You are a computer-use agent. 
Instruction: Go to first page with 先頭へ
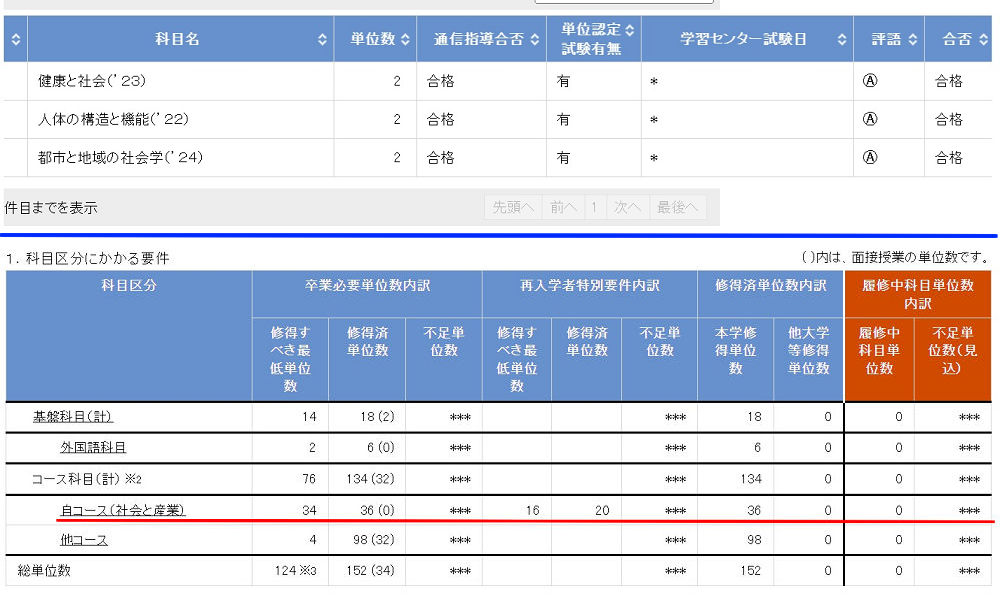513,208
